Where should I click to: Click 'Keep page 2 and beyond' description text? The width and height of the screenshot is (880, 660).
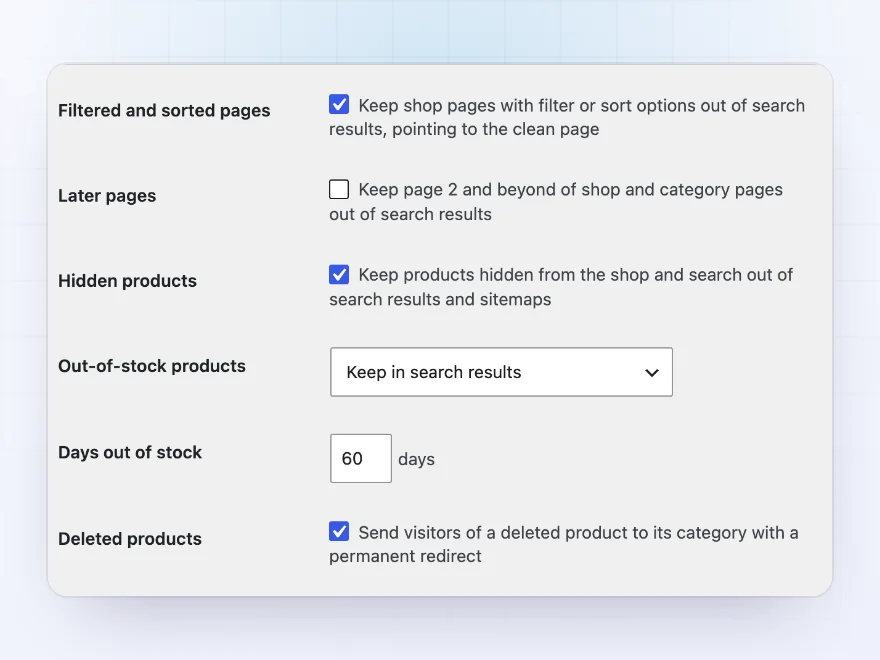click(x=556, y=201)
